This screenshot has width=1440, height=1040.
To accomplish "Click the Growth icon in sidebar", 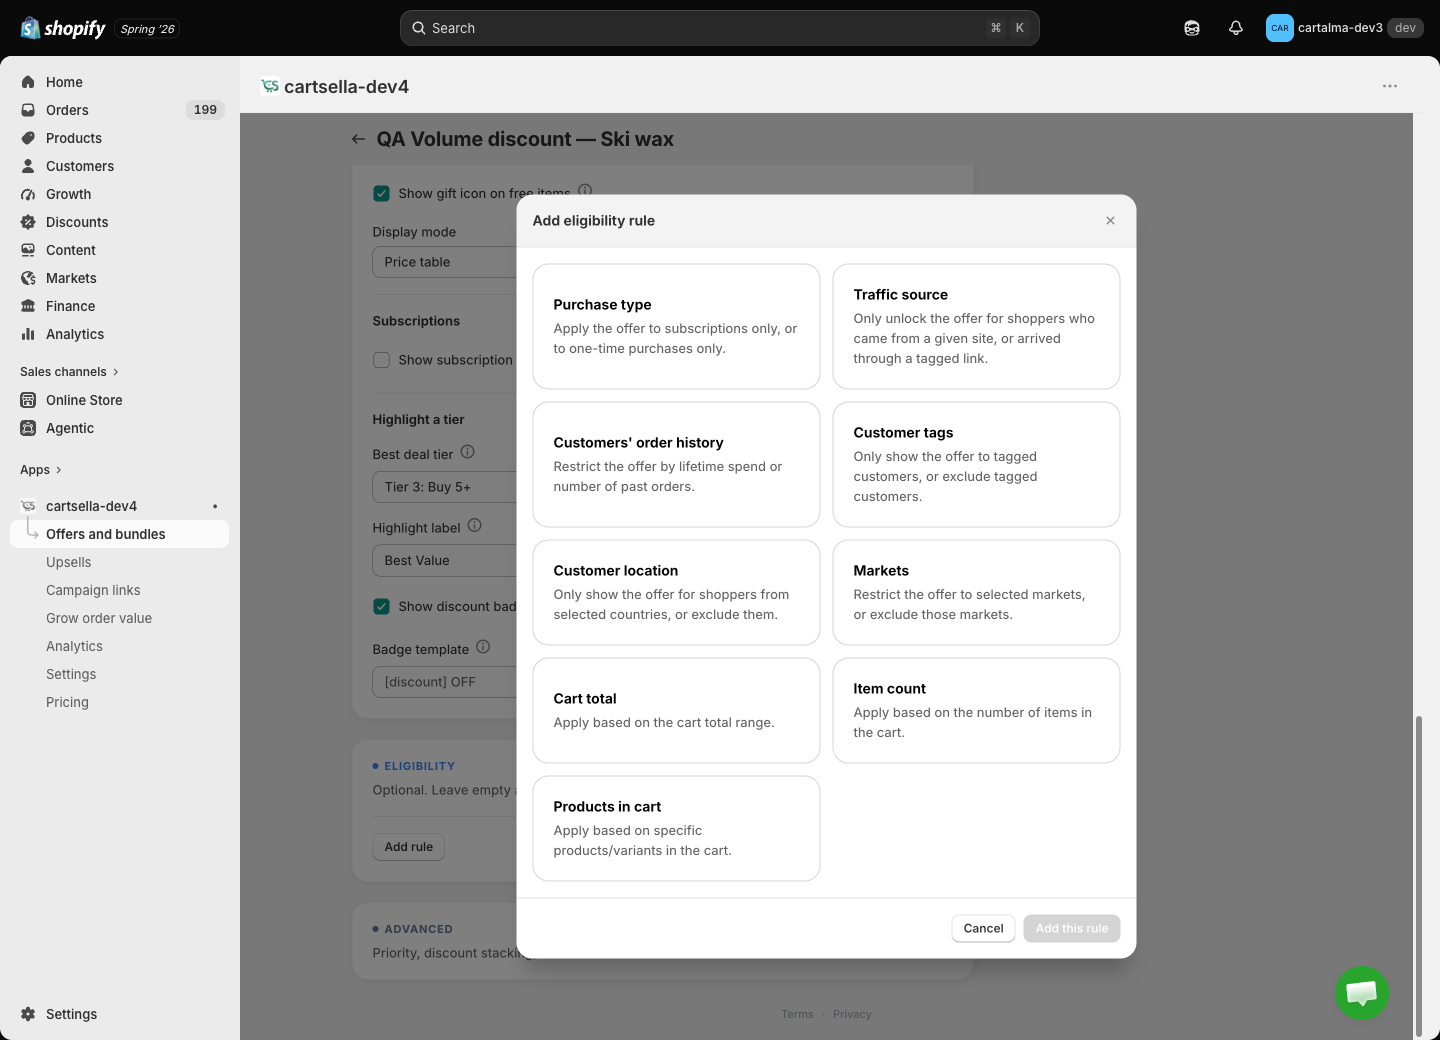I will click(x=28, y=194).
